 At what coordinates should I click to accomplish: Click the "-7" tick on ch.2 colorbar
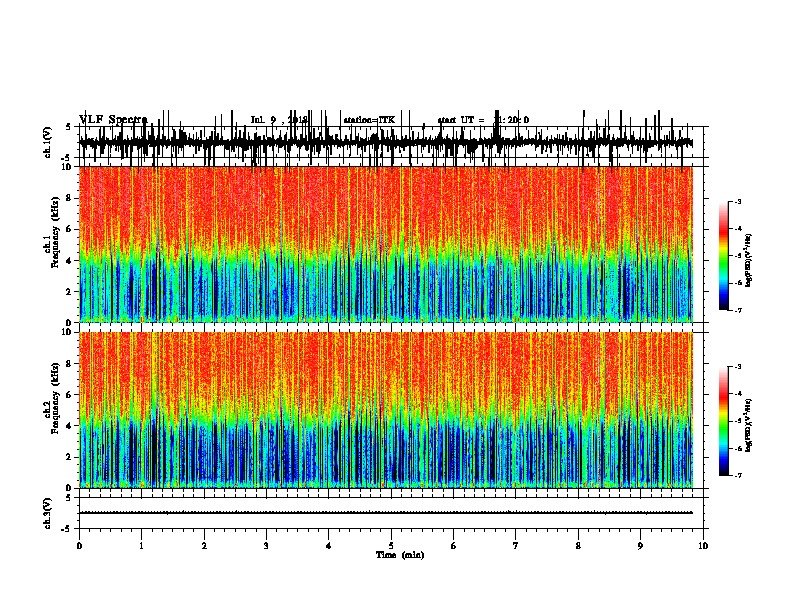point(738,475)
